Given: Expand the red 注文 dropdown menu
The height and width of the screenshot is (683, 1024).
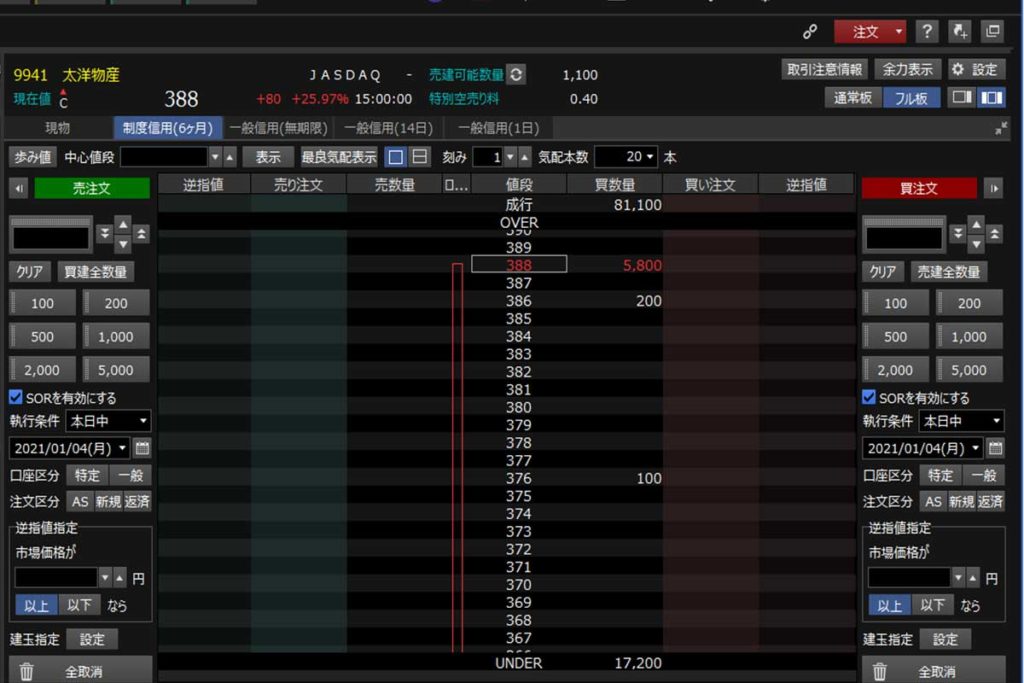Looking at the screenshot, I should click(x=899, y=32).
